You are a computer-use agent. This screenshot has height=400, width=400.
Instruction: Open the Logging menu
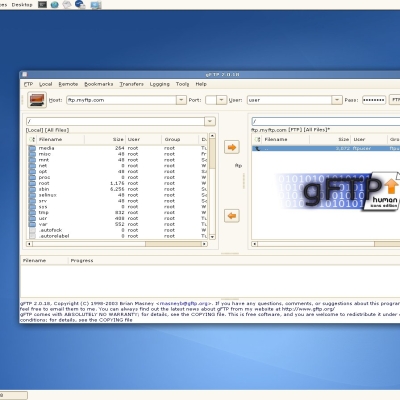[x=160, y=84]
